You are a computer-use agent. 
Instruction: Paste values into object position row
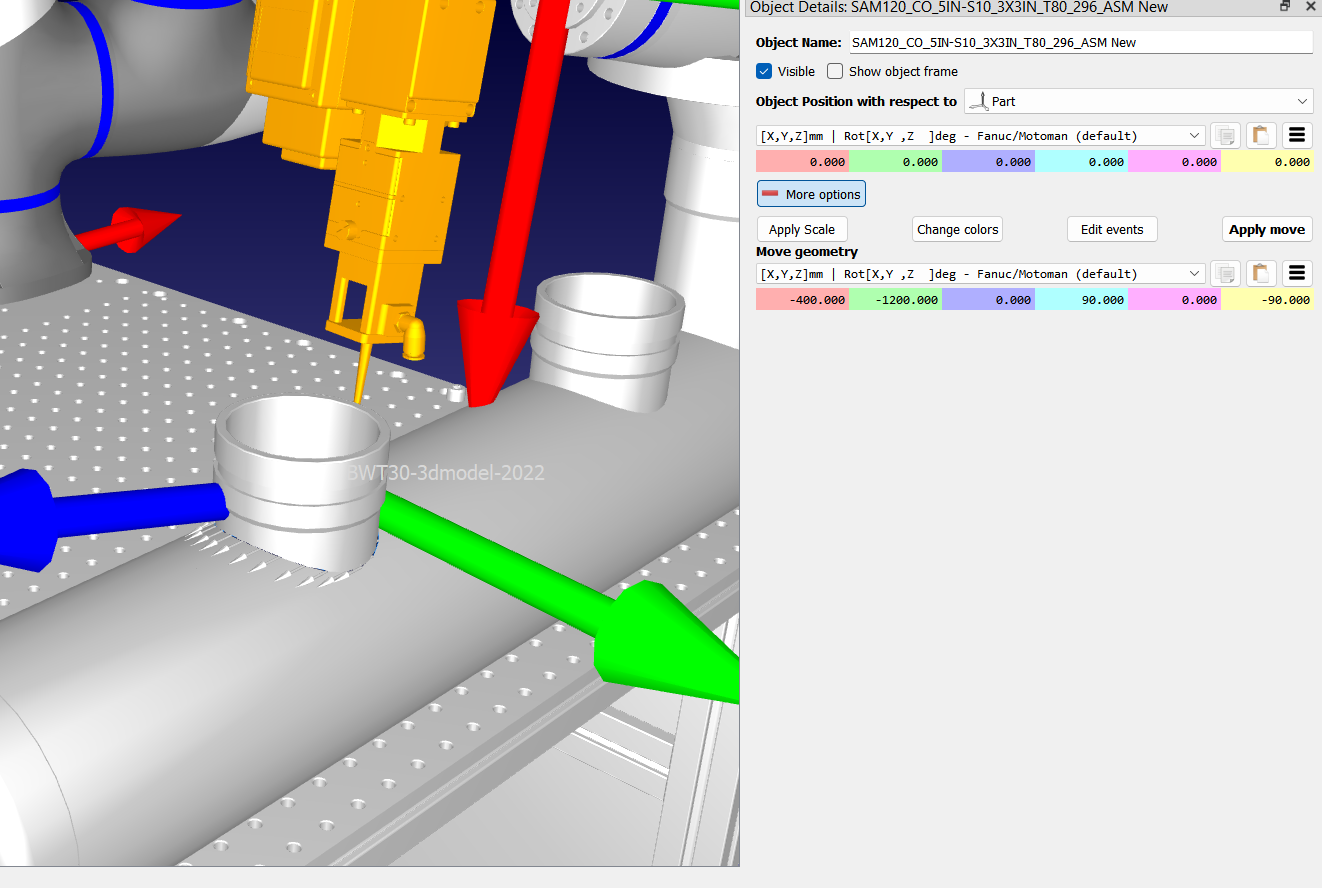coord(1261,135)
